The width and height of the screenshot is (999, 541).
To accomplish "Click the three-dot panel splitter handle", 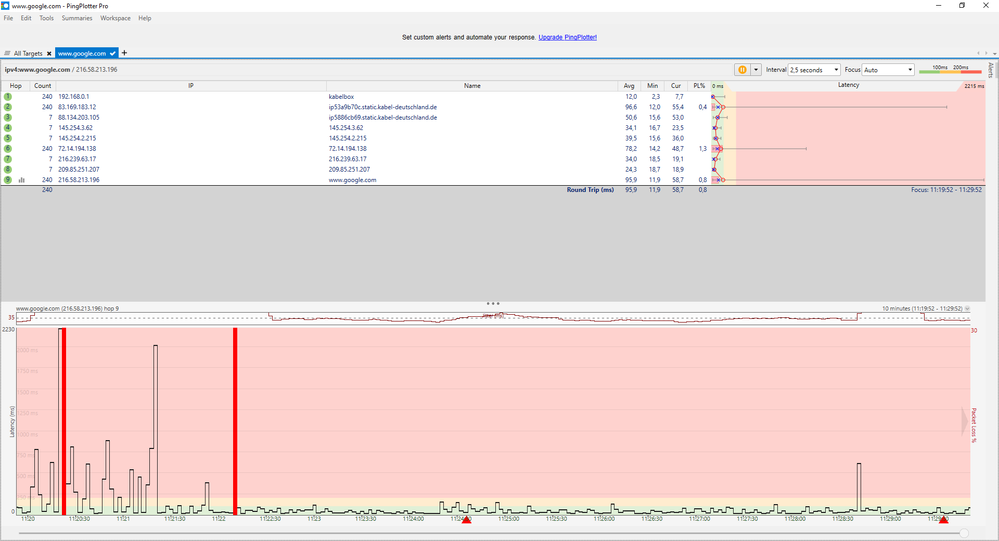I will 493,303.
